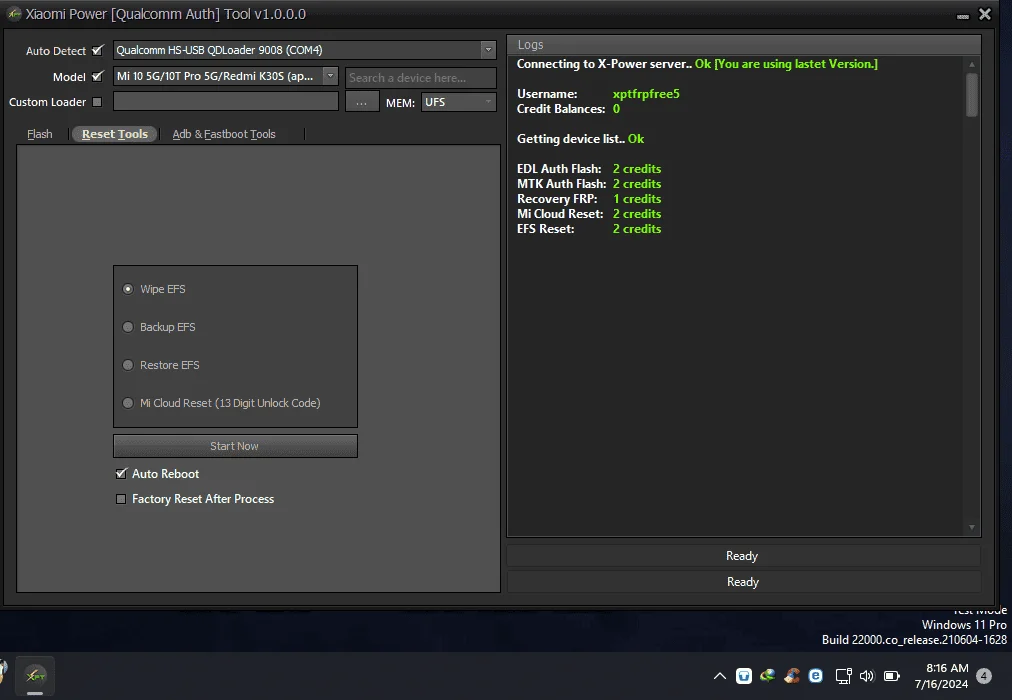Click the Custom Loader path field
This screenshot has height=700, width=1012.
click(x=226, y=101)
